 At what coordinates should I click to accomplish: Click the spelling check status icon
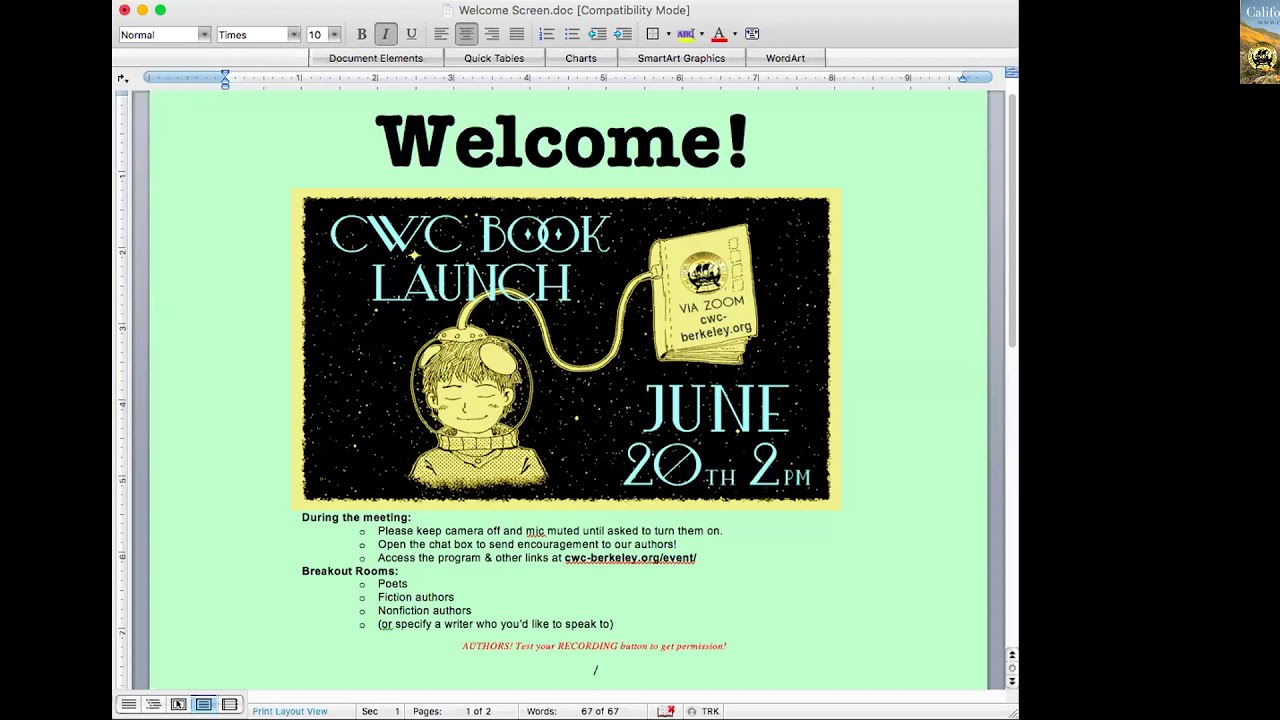[666, 711]
